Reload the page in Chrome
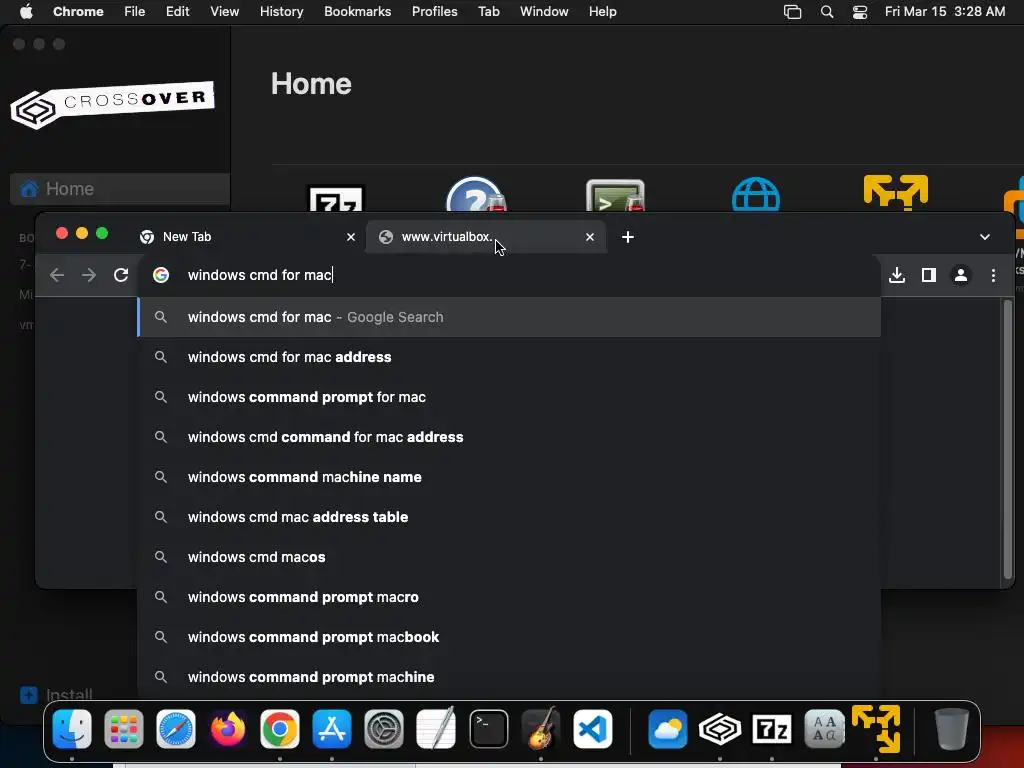 pos(121,275)
